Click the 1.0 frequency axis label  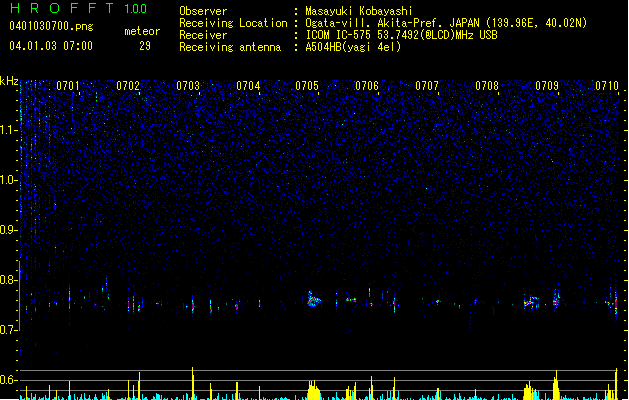point(8,180)
